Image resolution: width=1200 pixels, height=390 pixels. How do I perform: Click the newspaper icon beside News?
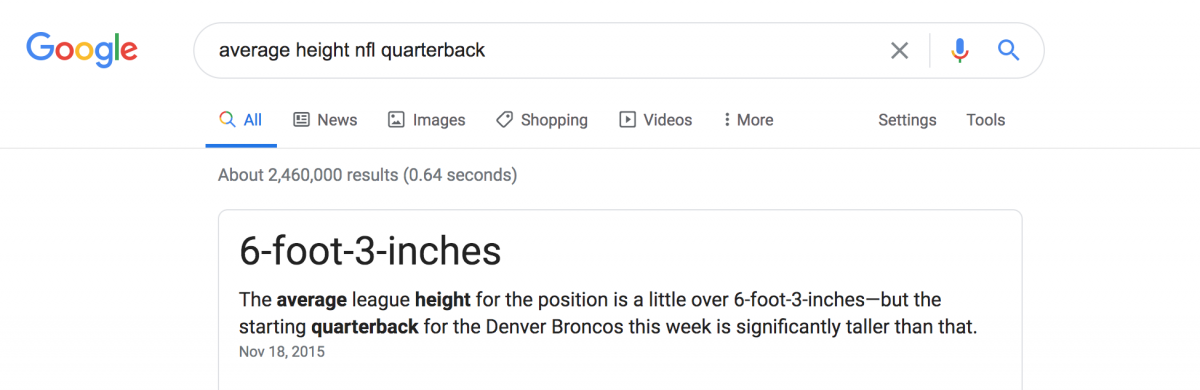tap(301, 120)
